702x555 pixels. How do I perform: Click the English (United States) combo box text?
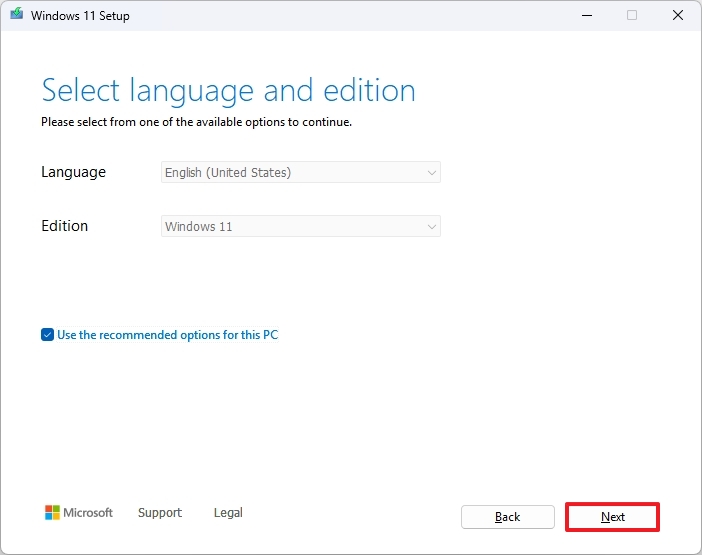point(228,173)
